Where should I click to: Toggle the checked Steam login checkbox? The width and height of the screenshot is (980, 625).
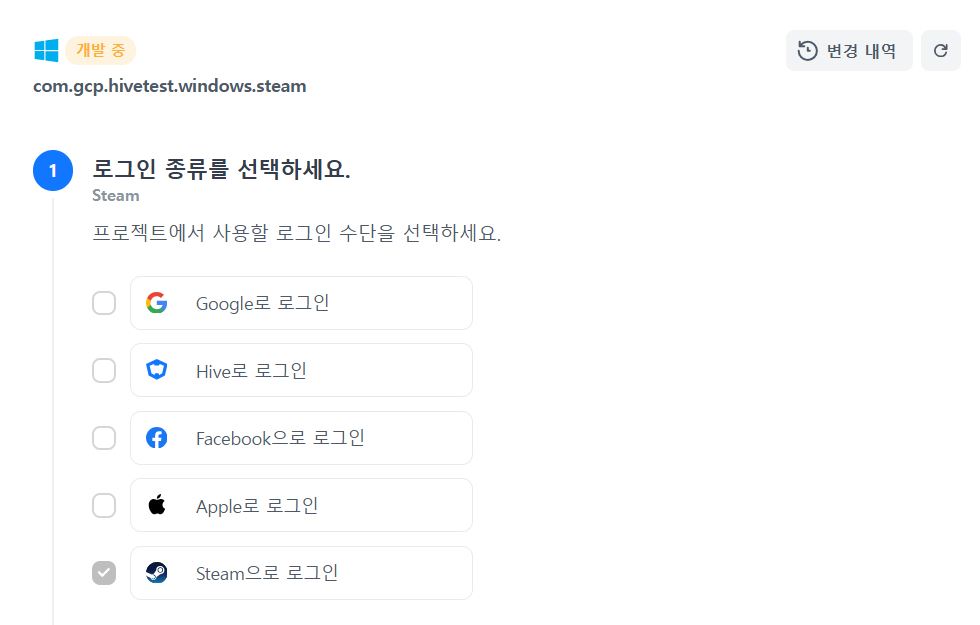click(x=104, y=573)
